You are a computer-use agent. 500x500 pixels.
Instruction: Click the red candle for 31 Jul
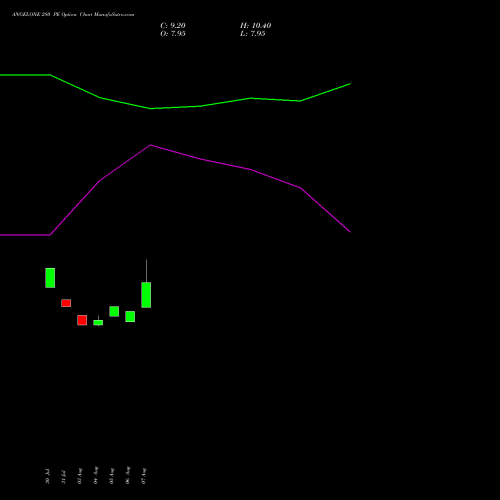click(66, 303)
